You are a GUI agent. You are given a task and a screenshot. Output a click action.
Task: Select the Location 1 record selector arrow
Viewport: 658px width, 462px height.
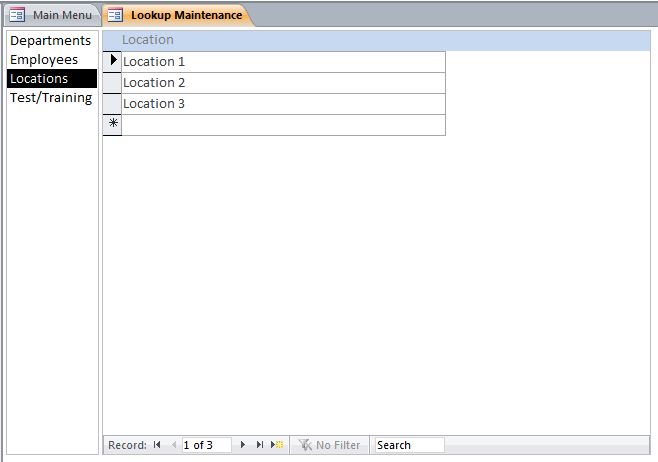point(112,61)
